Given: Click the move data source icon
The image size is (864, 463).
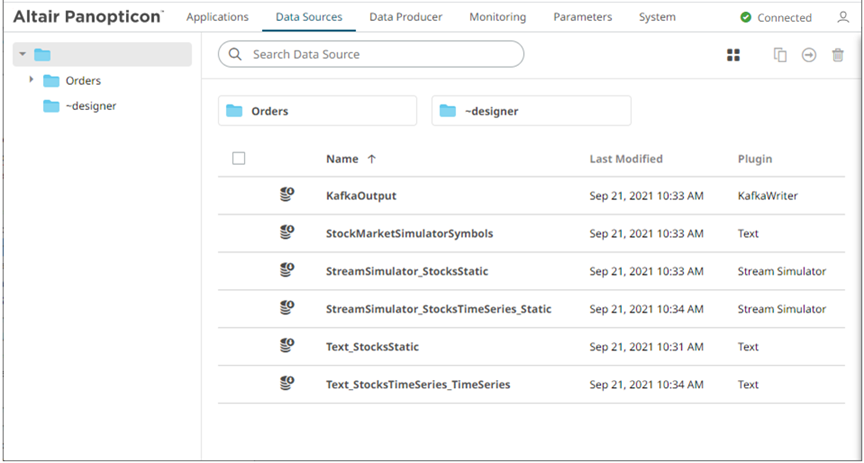Looking at the screenshot, I should pos(809,55).
